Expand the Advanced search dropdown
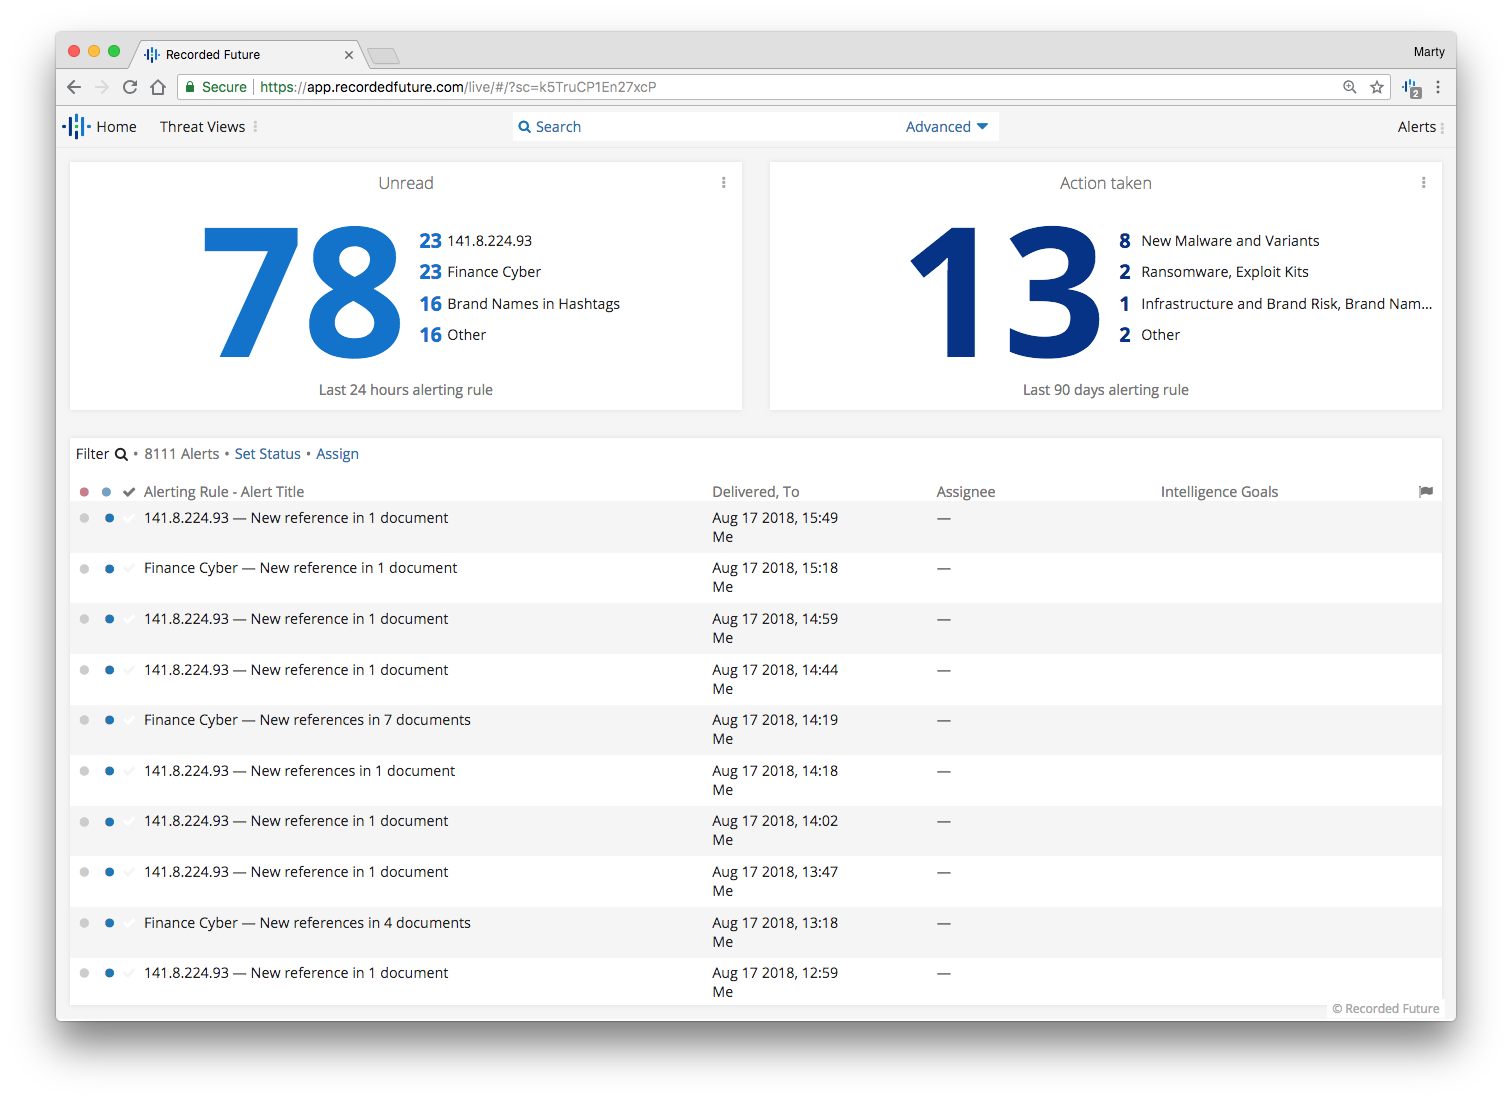The width and height of the screenshot is (1512, 1101). [946, 127]
